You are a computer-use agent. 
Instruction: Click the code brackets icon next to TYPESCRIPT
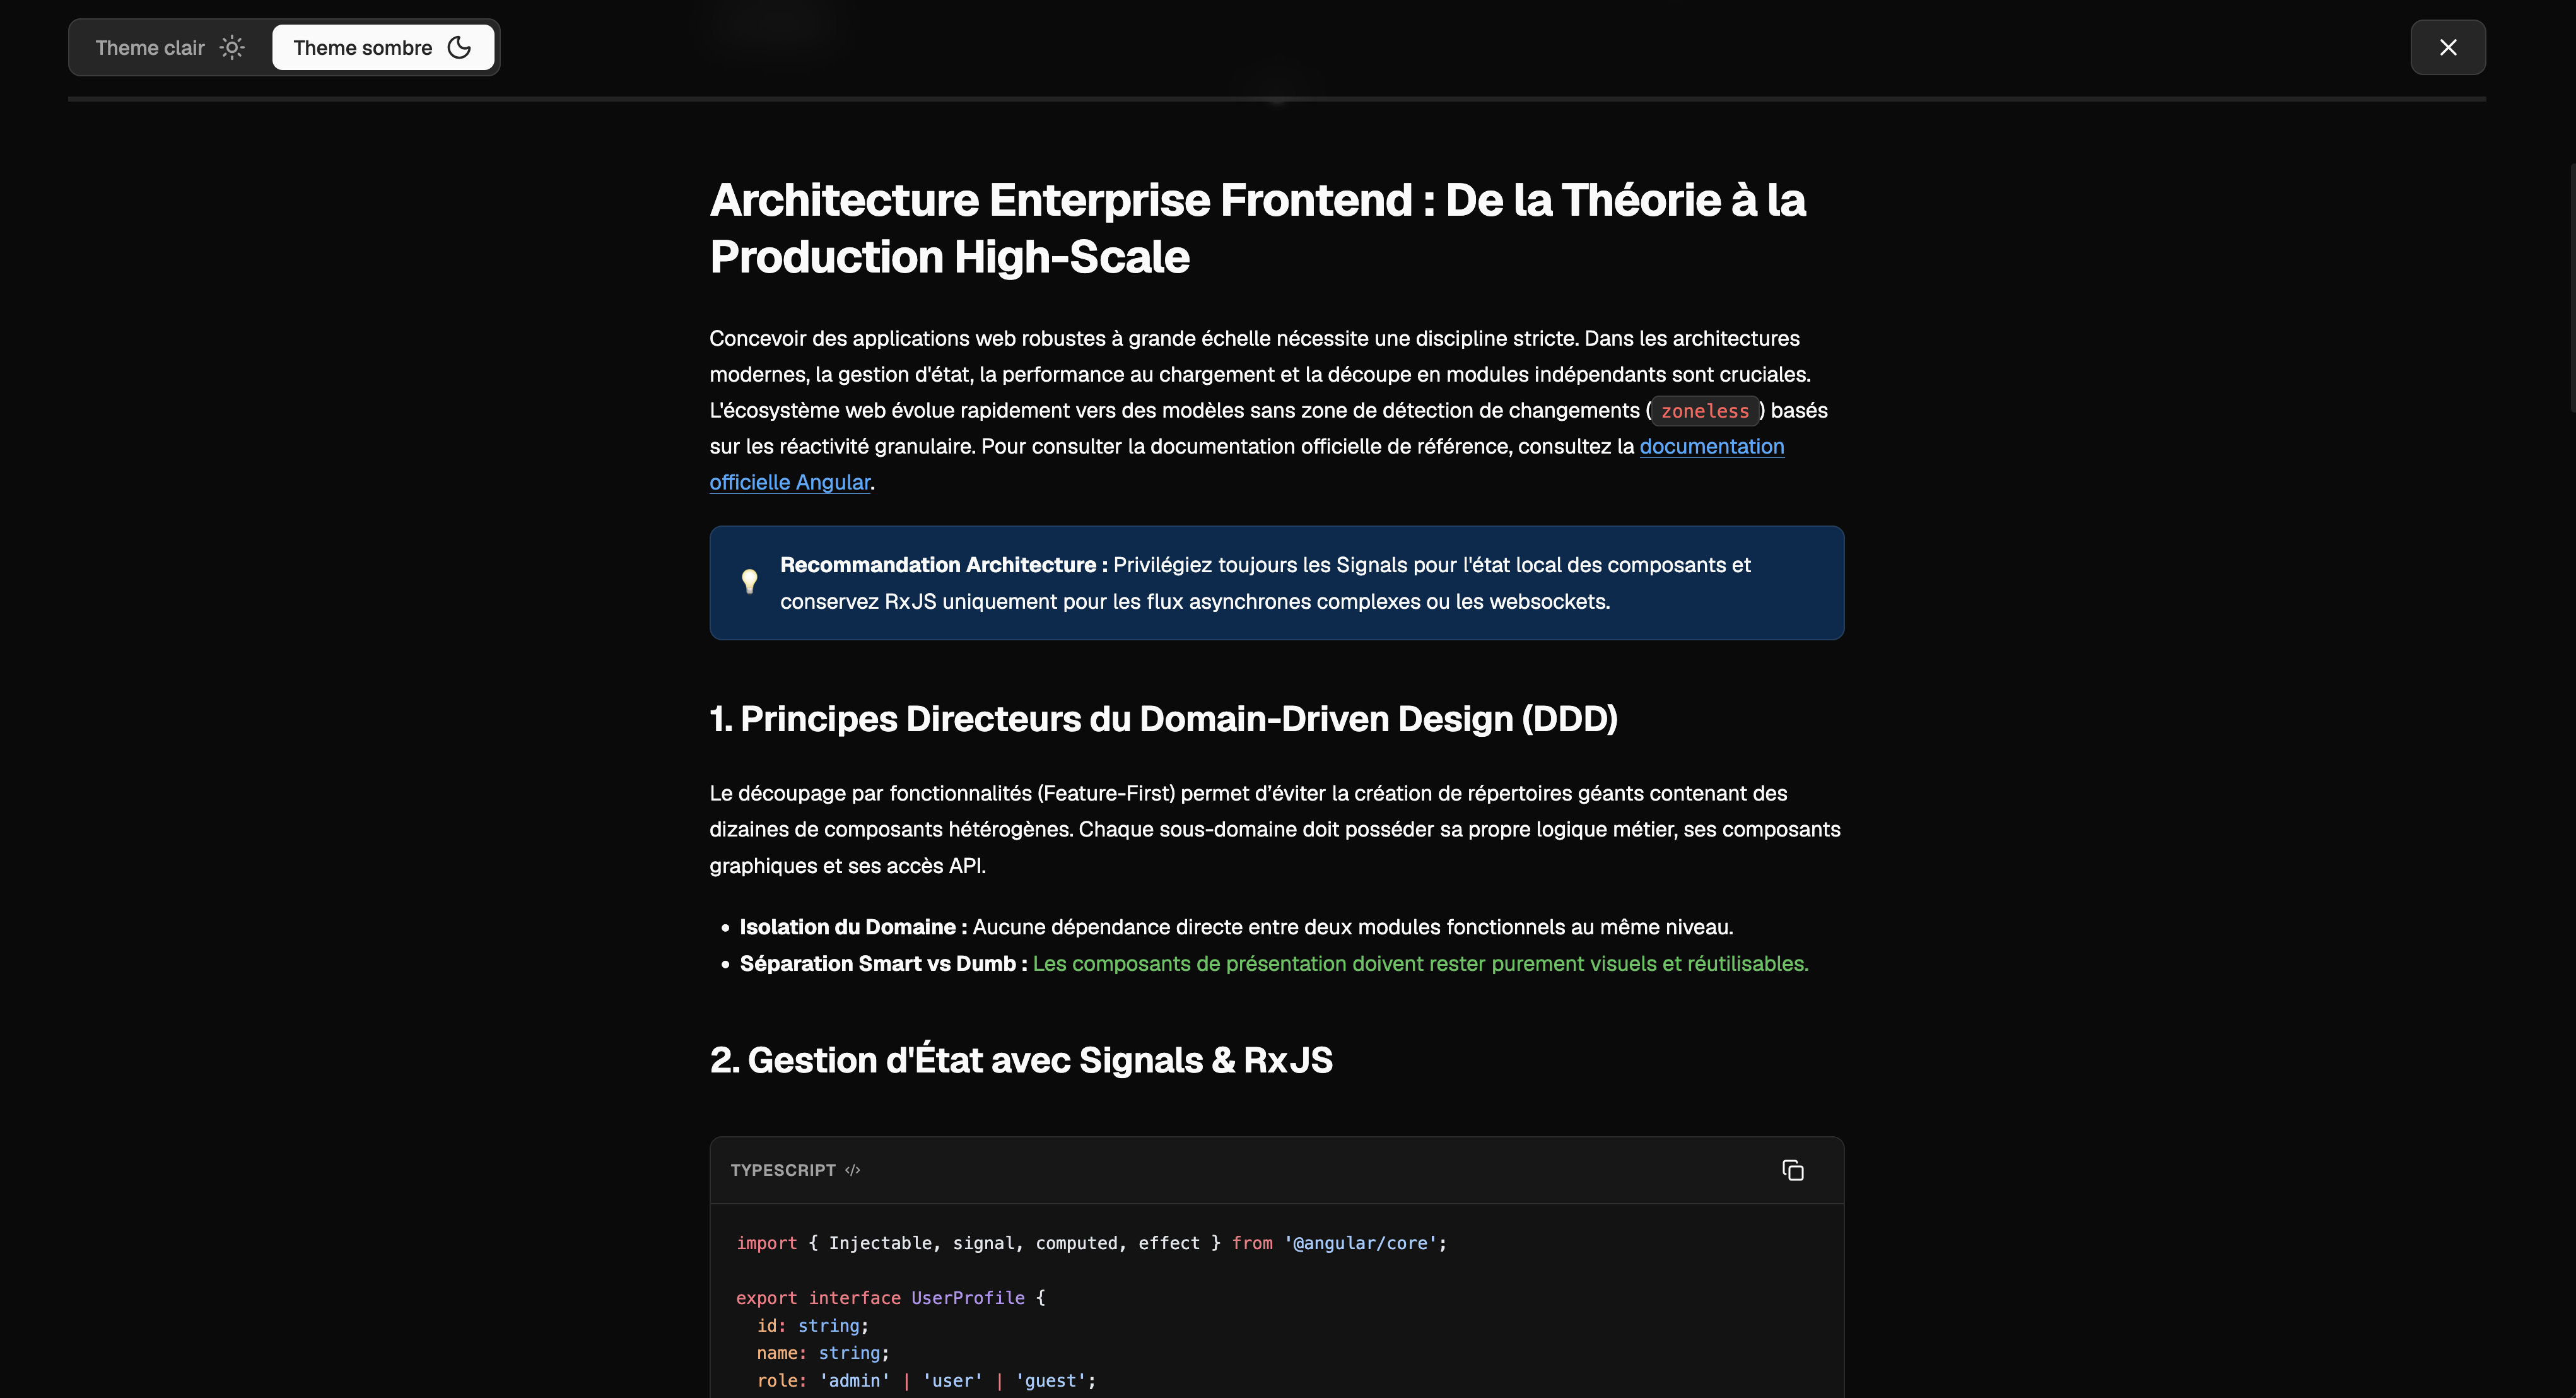tap(852, 1170)
